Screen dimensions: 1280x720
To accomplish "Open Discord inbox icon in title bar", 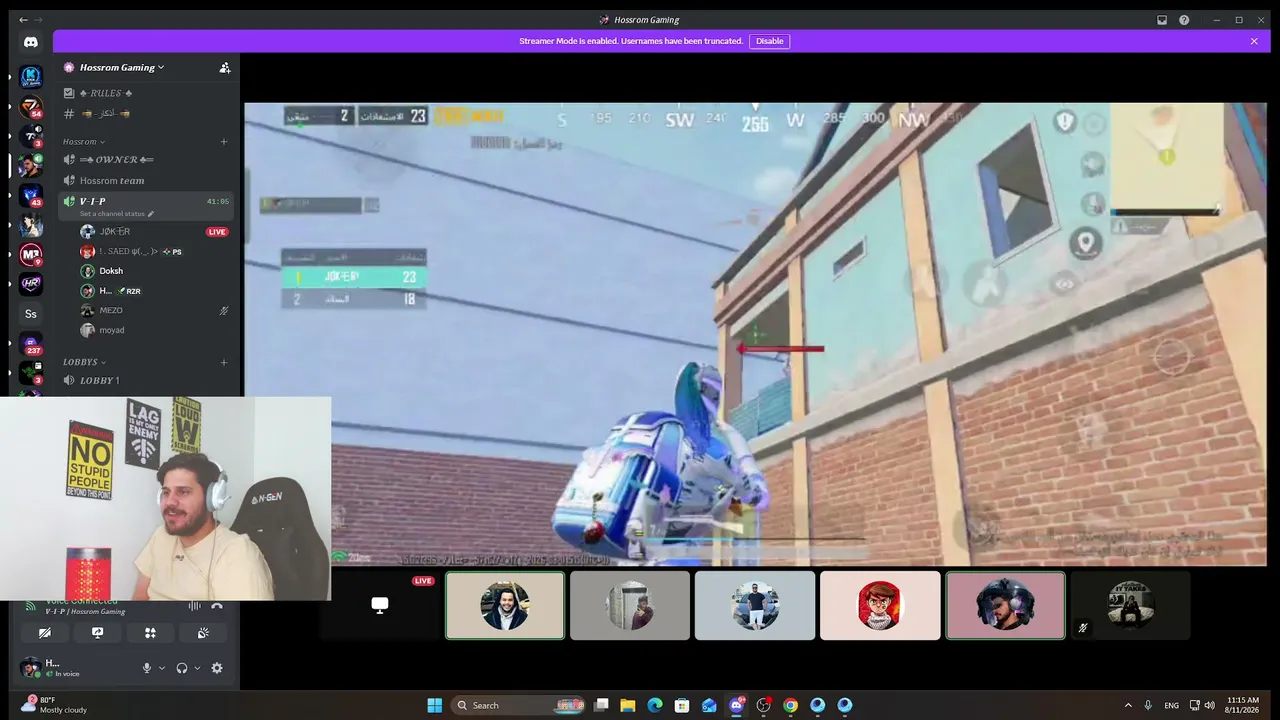I will tap(1162, 20).
